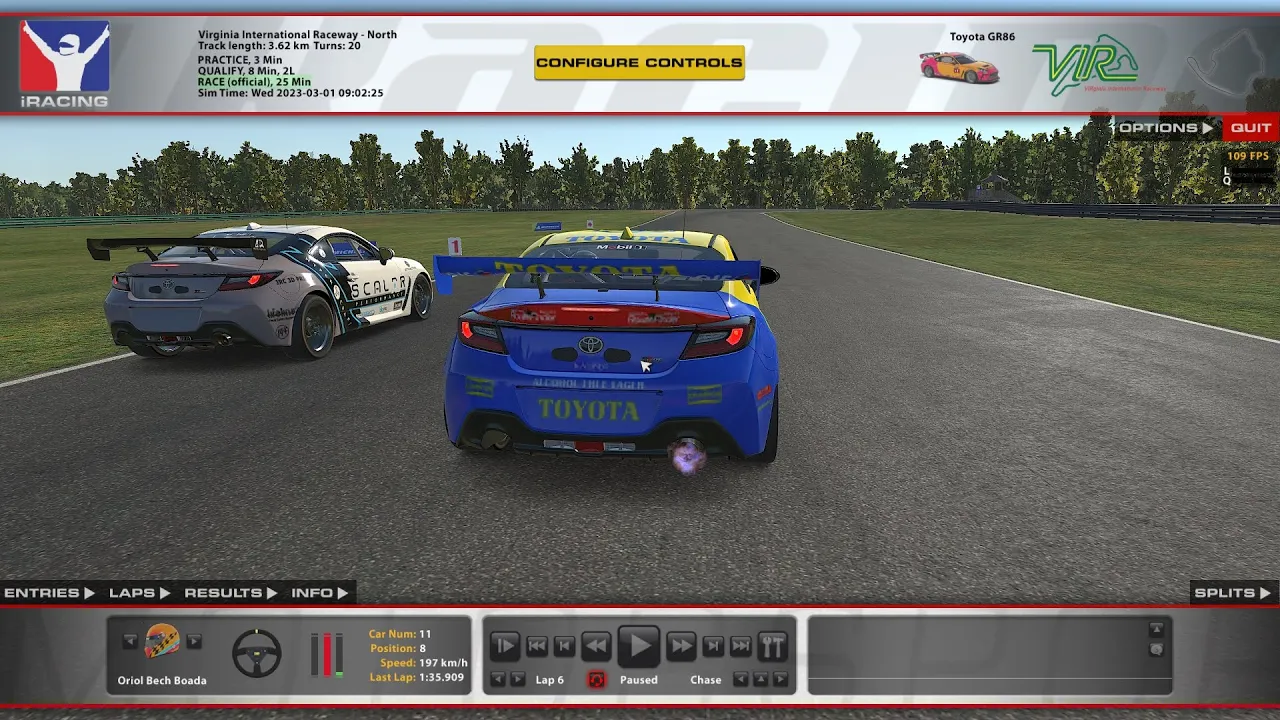This screenshot has height=720, width=1280.
Task: Fast forward the replay
Action: [681, 646]
